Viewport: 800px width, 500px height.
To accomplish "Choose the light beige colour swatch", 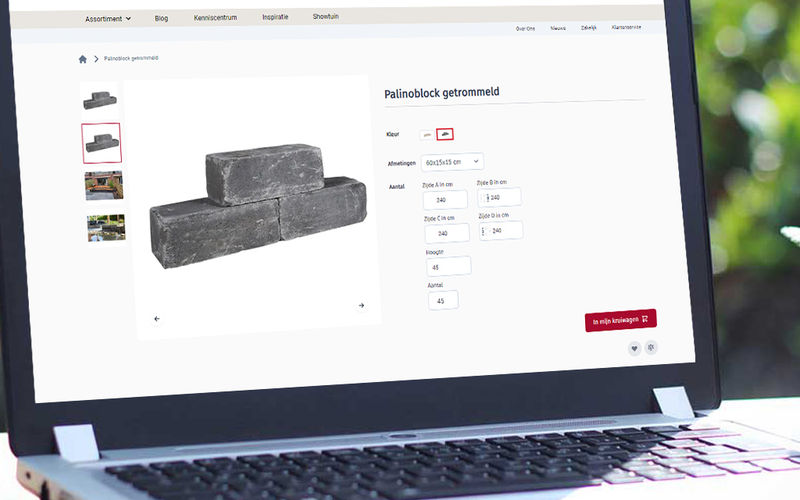I will [427, 135].
